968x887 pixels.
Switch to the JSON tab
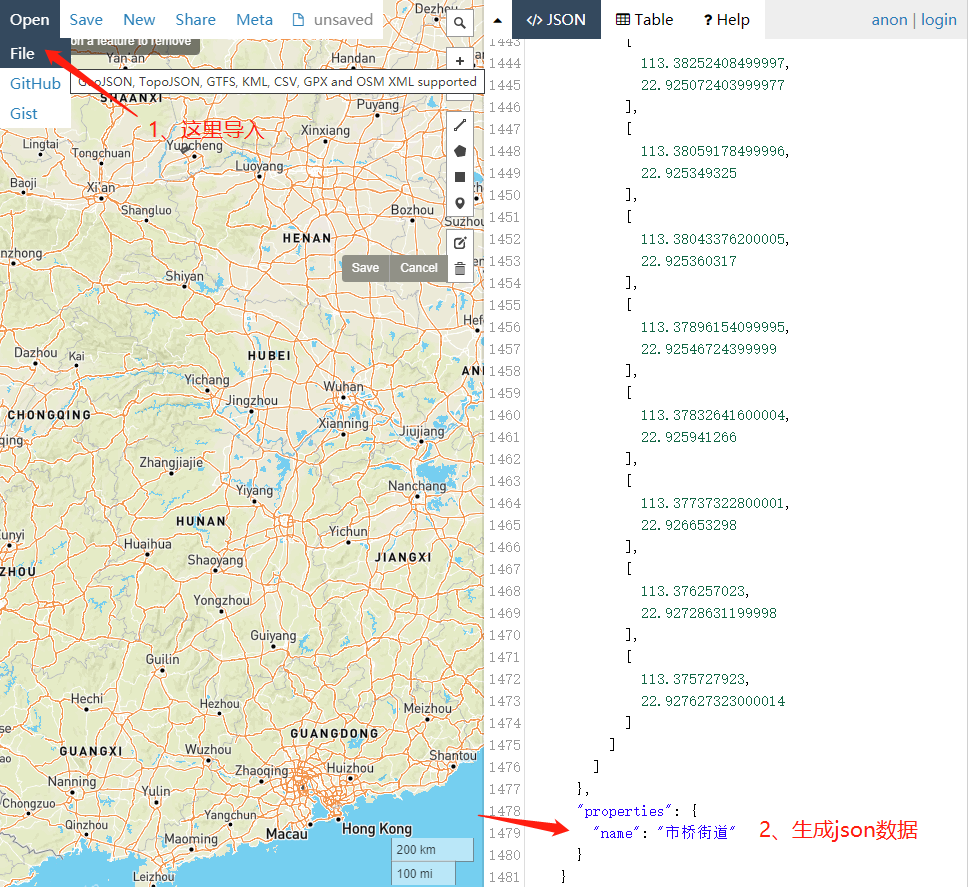(x=556, y=20)
